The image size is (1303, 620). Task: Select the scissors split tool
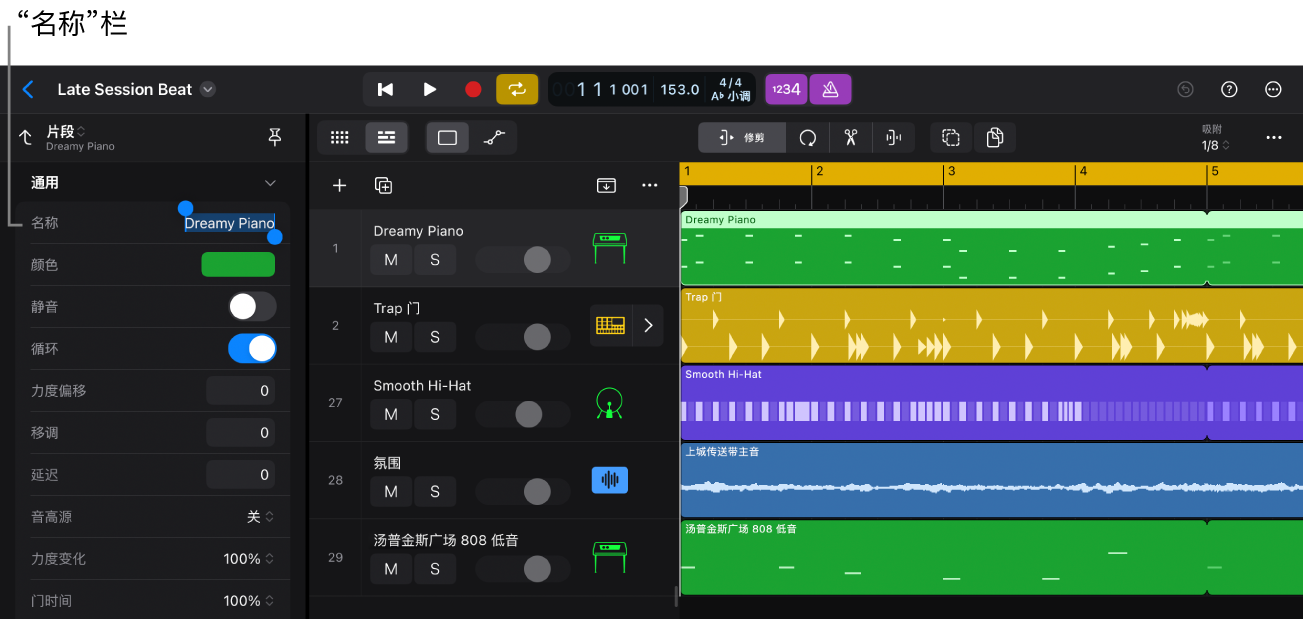click(851, 138)
